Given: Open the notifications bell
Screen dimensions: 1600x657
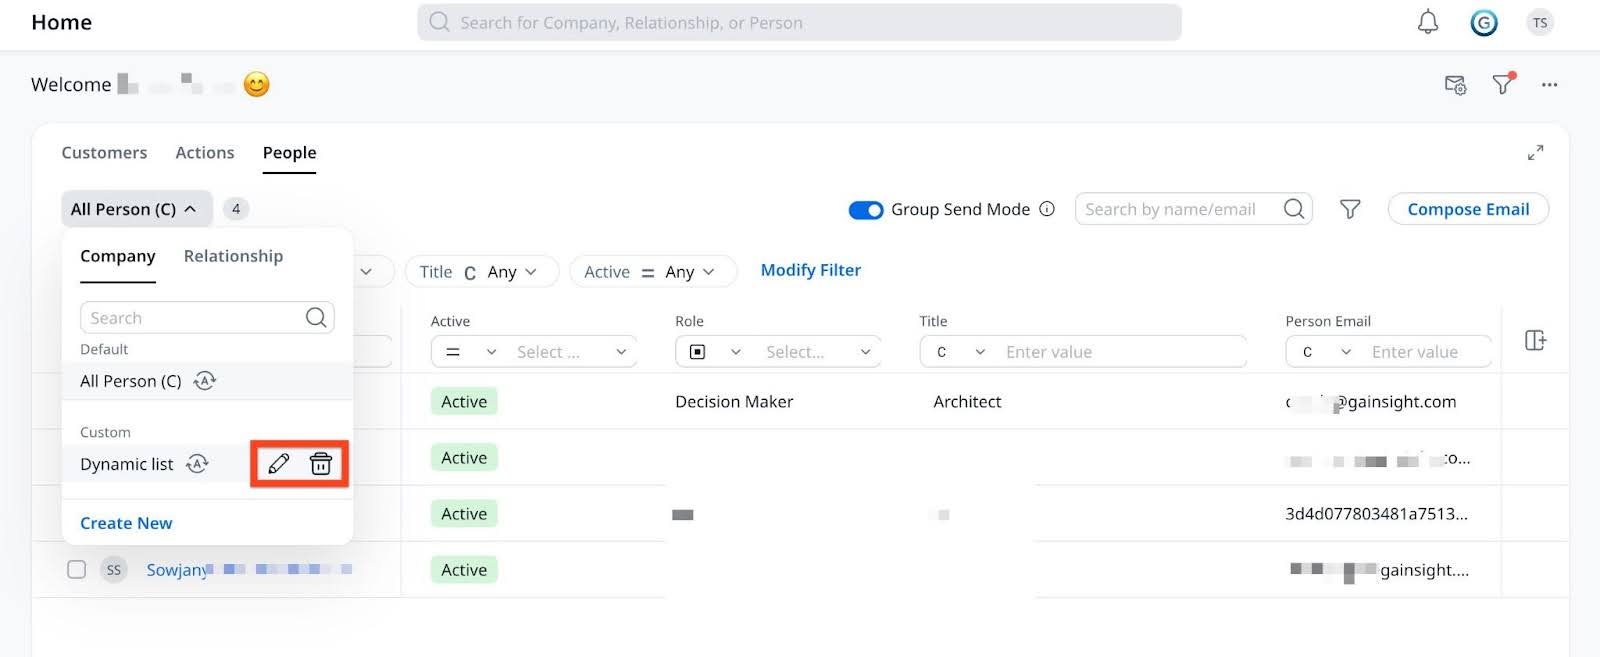Looking at the screenshot, I should point(1427,22).
